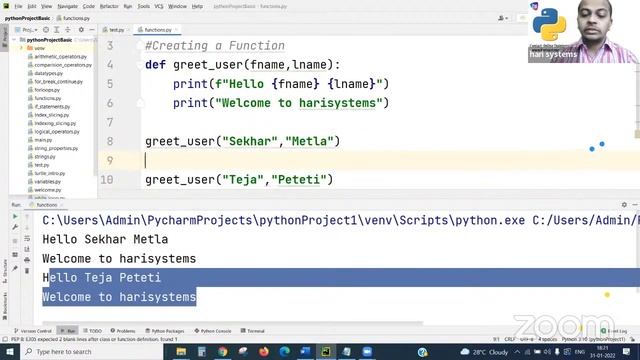This screenshot has width=640, height=360.
Task: Open the Python Console tool window
Action: point(213,331)
